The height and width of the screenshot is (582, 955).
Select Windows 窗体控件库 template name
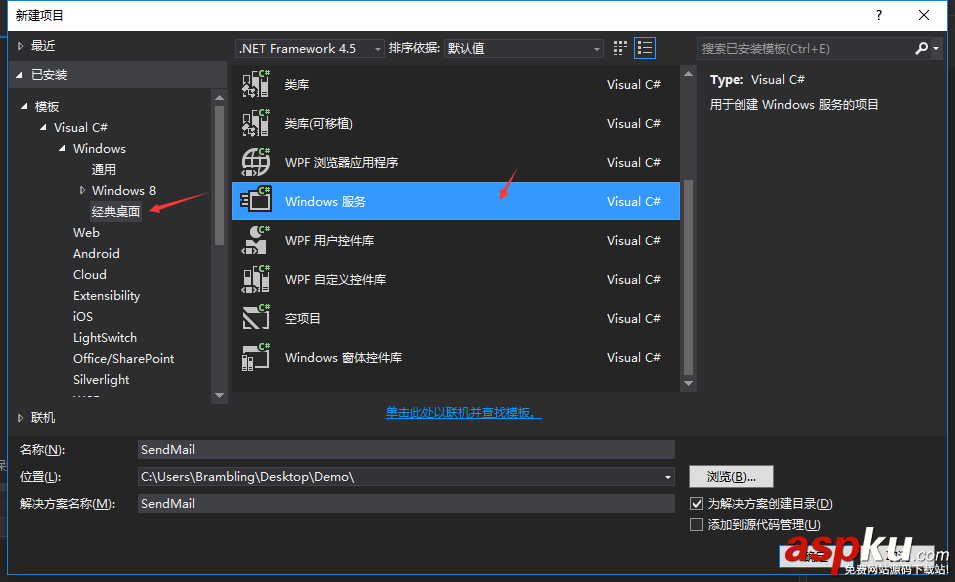[x=344, y=357]
